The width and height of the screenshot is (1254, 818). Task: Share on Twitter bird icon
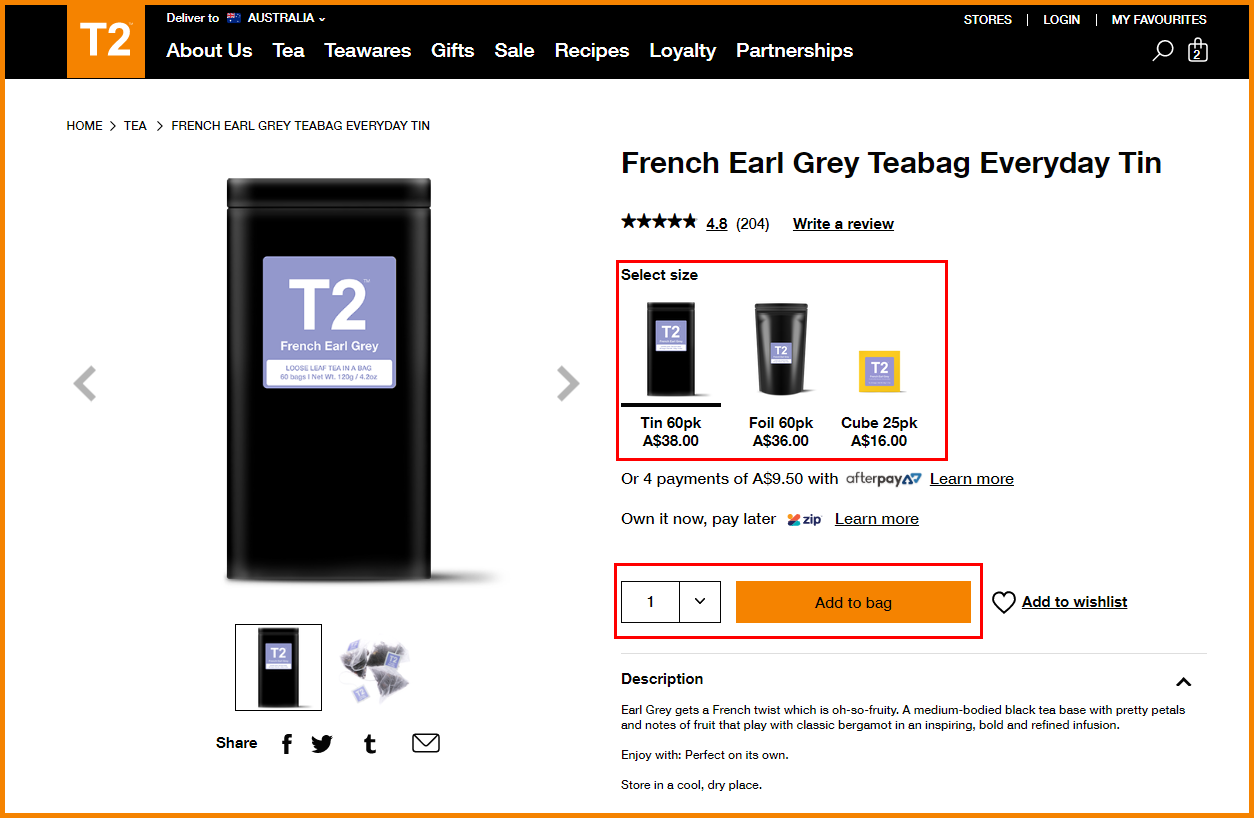(x=322, y=743)
